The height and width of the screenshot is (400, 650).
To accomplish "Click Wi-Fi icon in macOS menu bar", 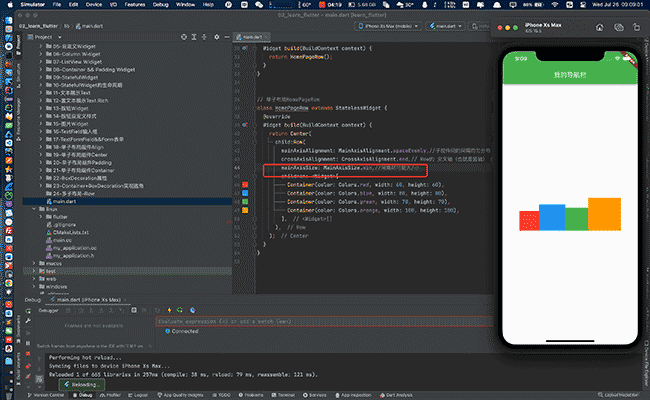I will point(555,5).
